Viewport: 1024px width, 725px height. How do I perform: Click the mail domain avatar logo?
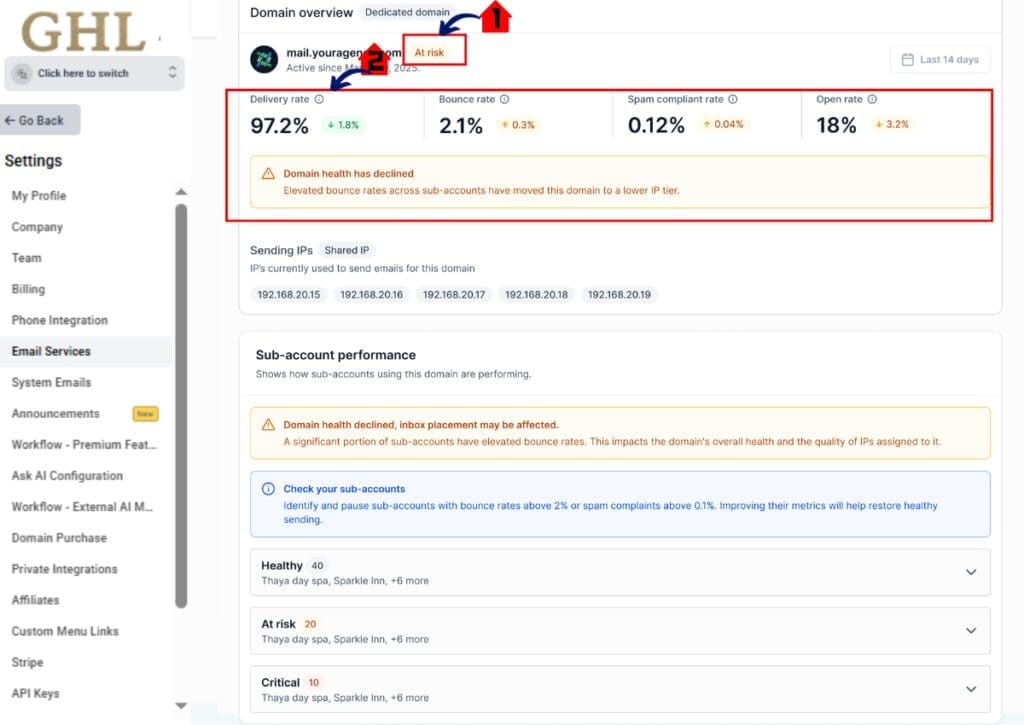[x=264, y=59]
